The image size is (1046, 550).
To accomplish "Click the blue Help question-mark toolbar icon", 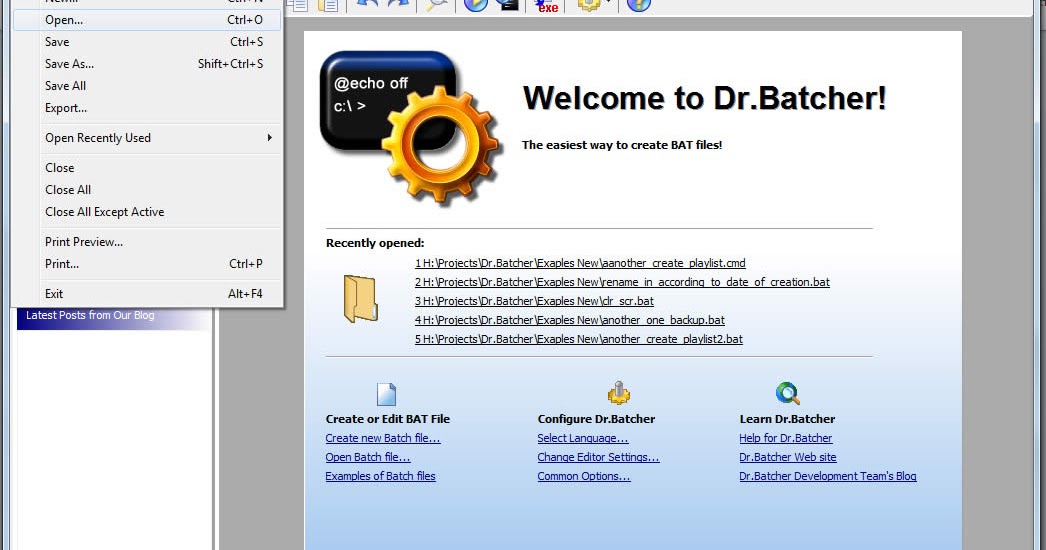I will [638, 5].
